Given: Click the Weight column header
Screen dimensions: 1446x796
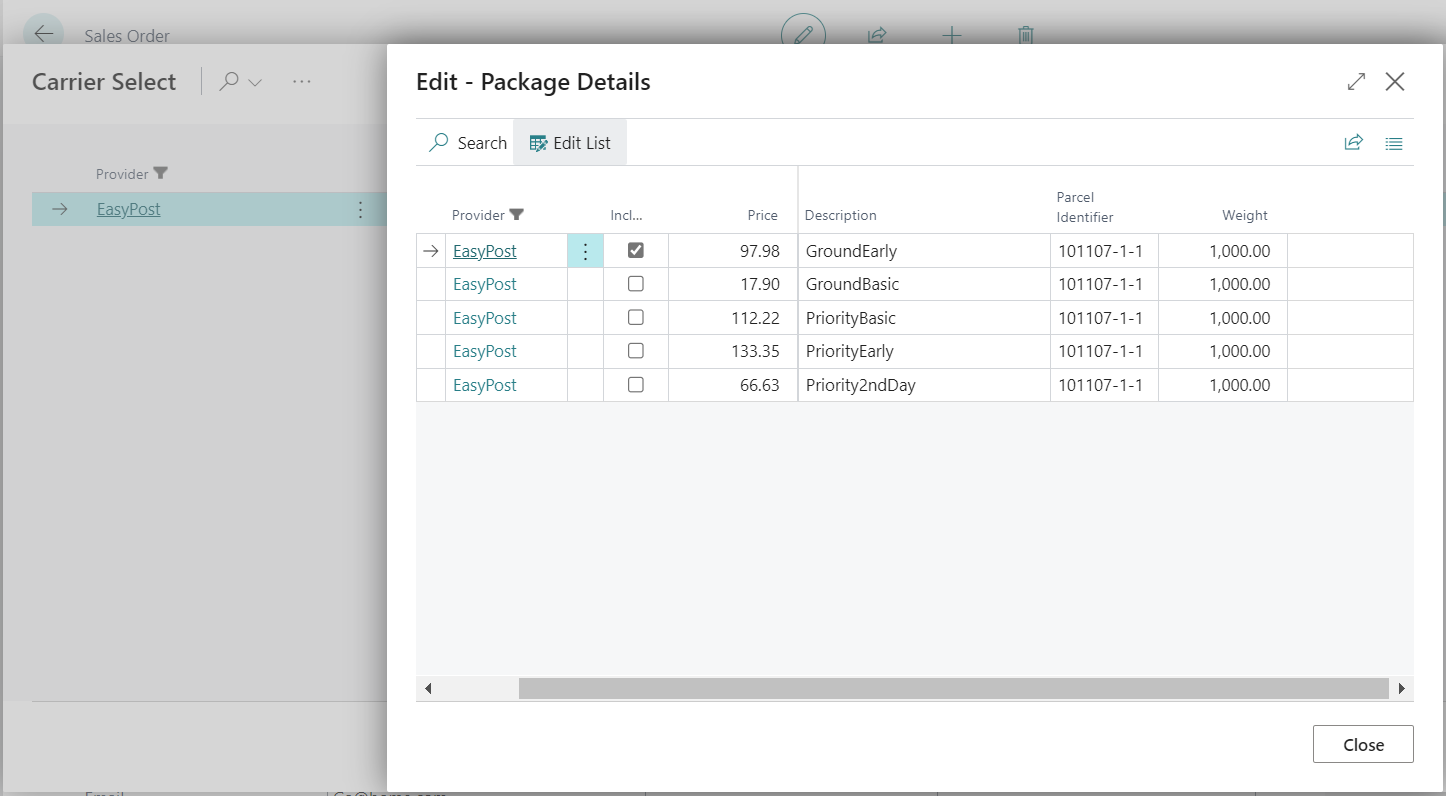Looking at the screenshot, I should (x=1245, y=215).
